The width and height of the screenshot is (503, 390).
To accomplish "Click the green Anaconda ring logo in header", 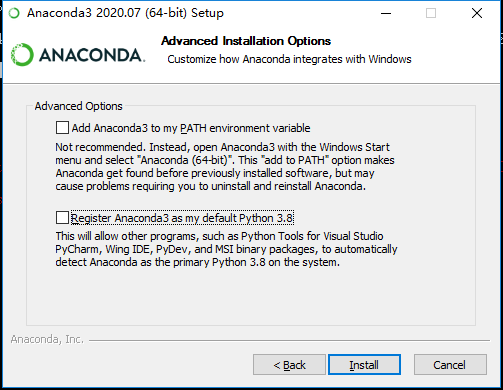I will [22, 54].
